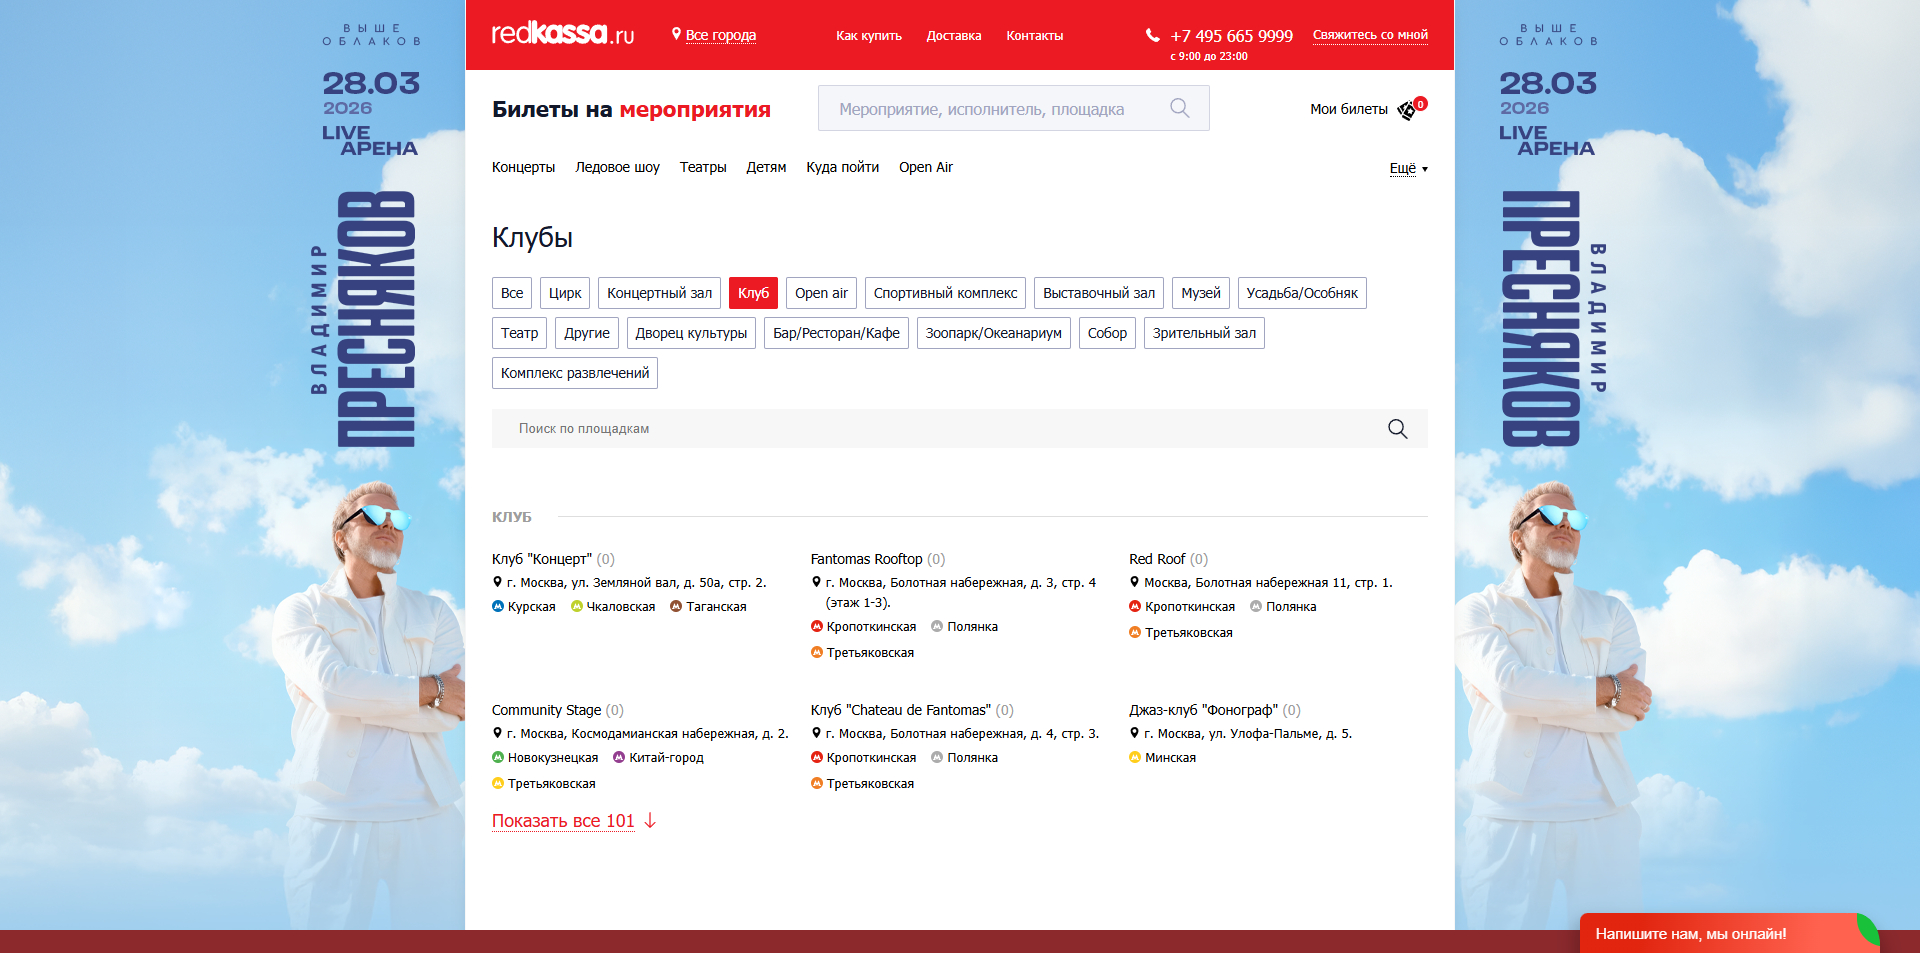1920x953 pixels.
Task: Click the Свяжитесь со мной link
Action: click(1370, 35)
